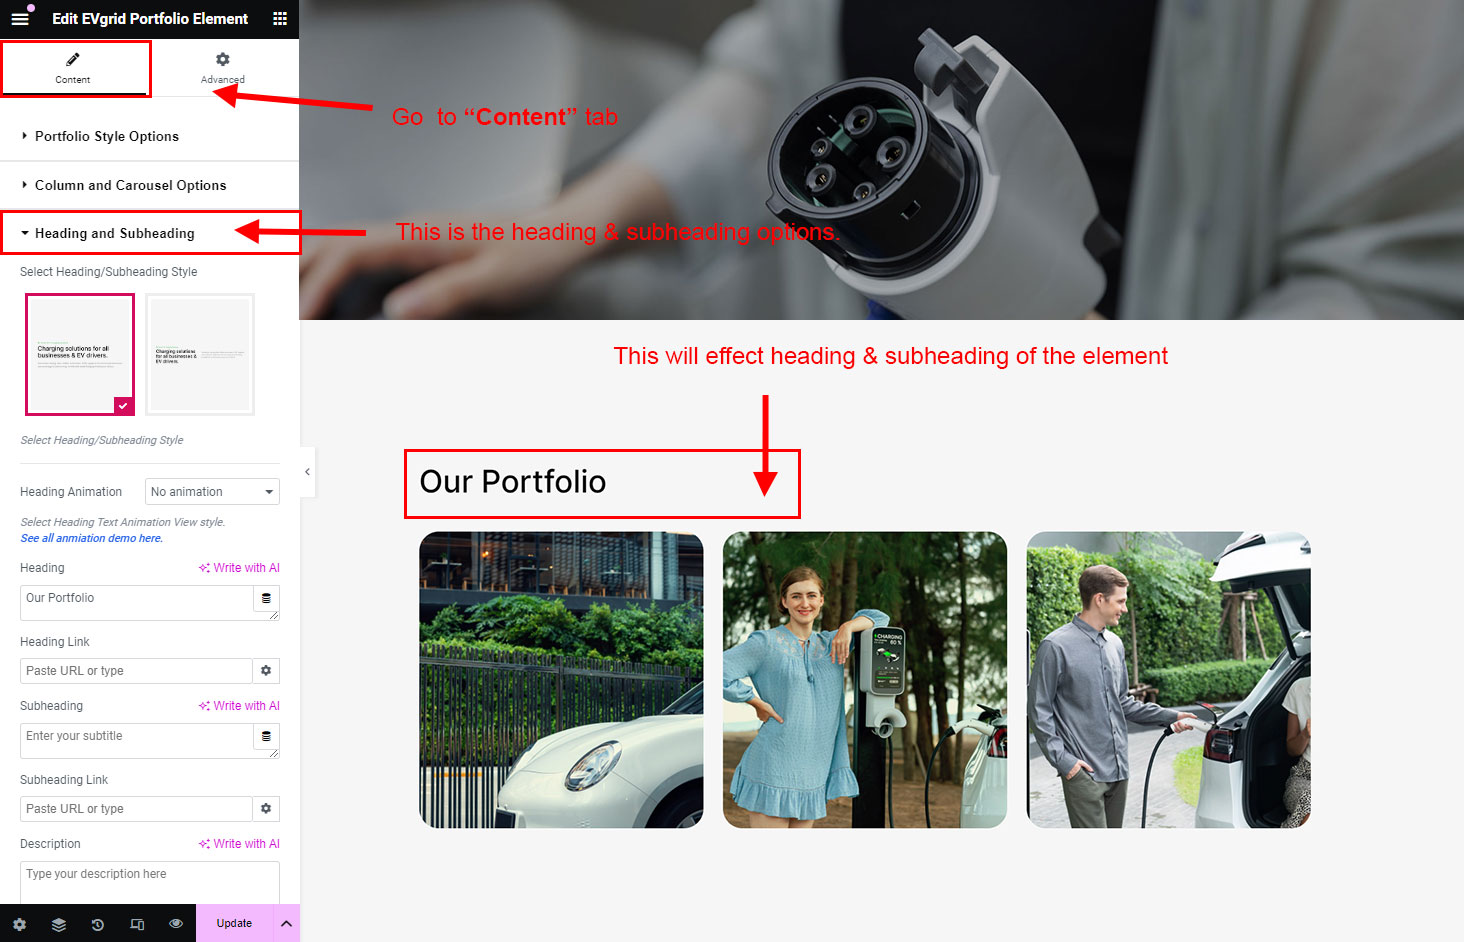Switch to the Content tab

73,68
